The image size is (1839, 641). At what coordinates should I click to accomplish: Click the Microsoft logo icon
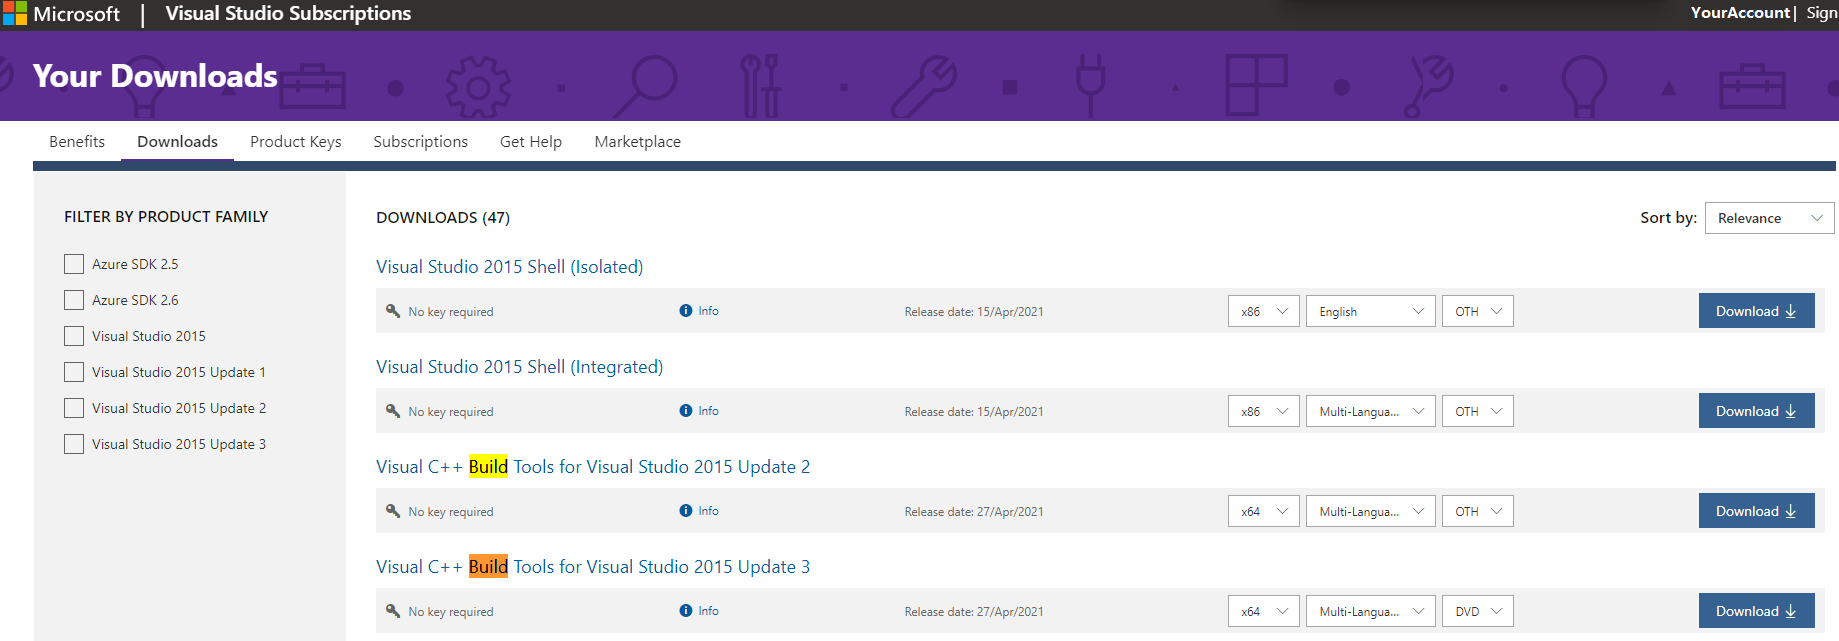pyautogui.click(x=15, y=13)
